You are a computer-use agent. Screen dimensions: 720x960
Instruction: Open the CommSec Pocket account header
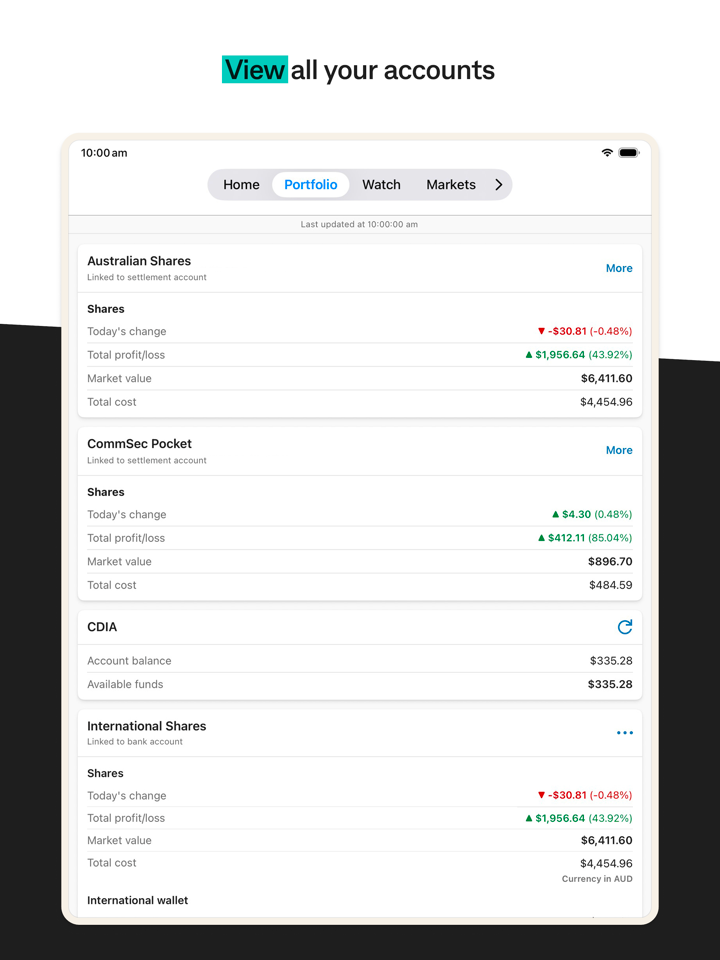point(139,444)
